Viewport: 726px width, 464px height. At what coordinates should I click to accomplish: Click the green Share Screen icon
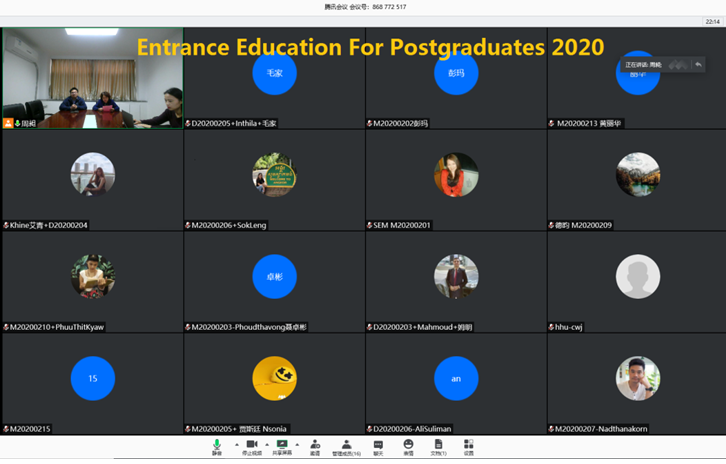pyautogui.click(x=283, y=446)
